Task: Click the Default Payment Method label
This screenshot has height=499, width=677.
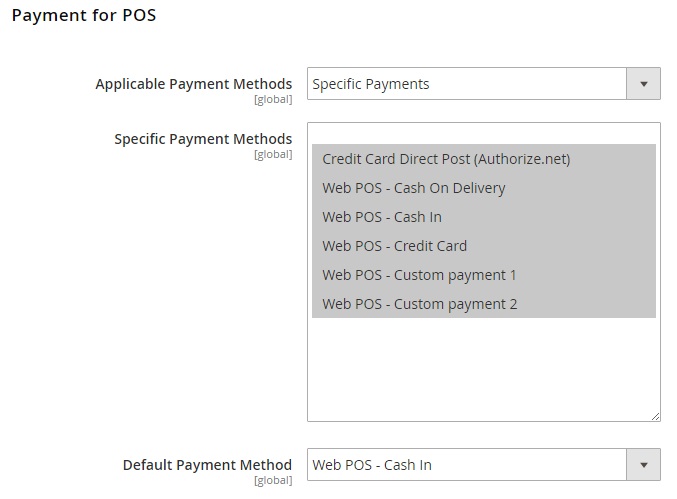Action: pyautogui.click(x=207, y=465)
